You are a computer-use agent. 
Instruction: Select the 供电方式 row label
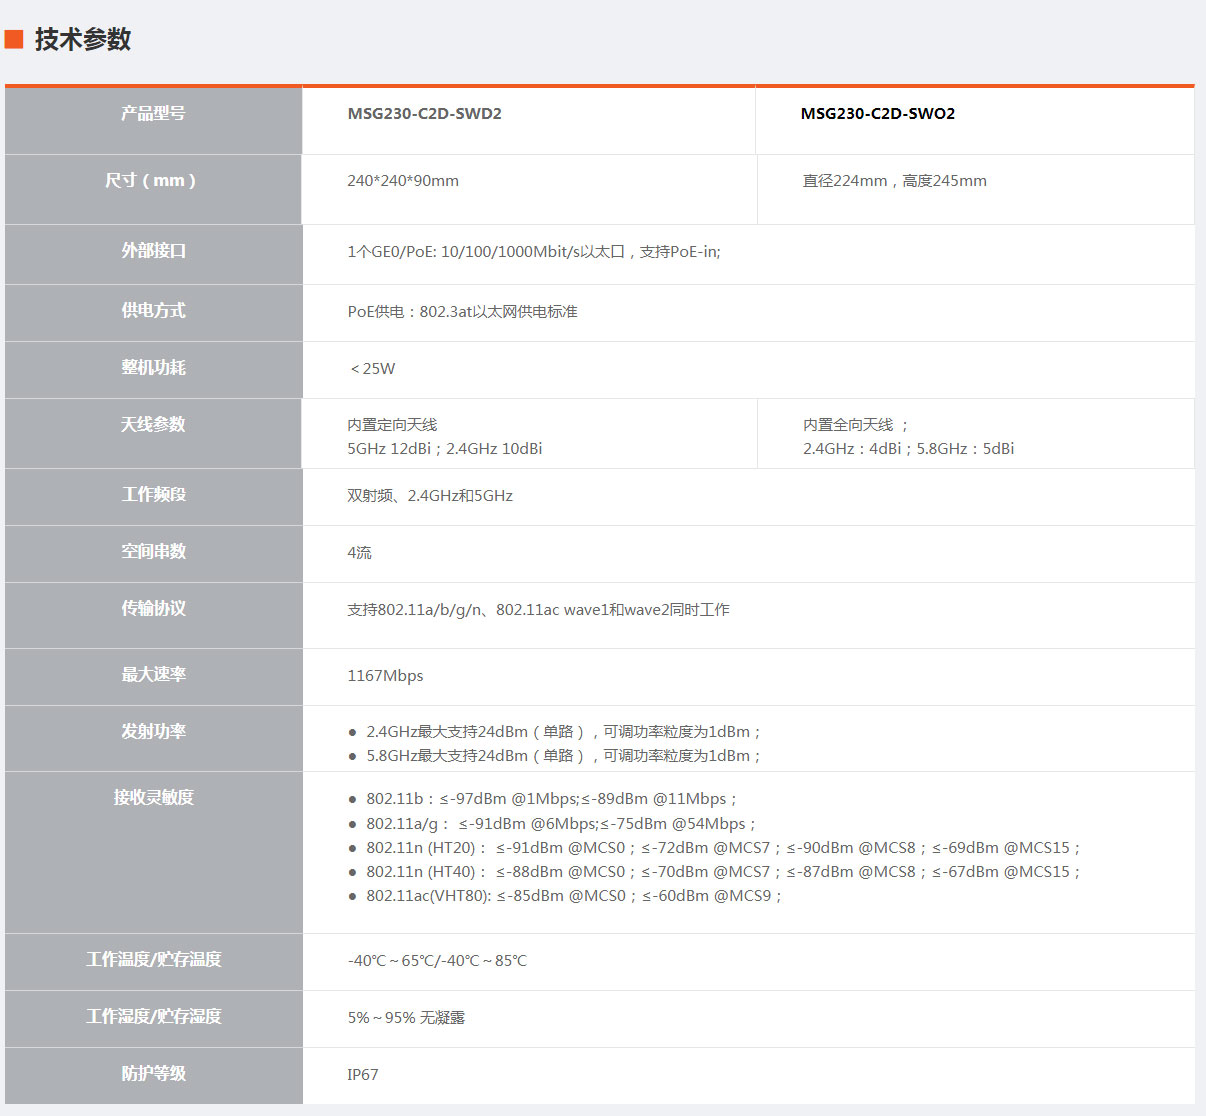point(153,311)
